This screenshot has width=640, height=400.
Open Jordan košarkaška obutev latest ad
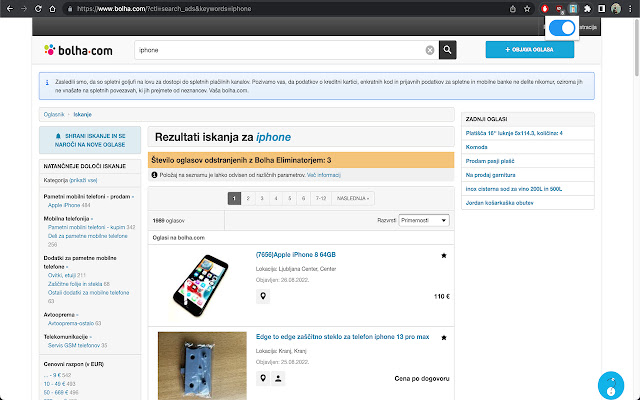(x=499, y=202)
